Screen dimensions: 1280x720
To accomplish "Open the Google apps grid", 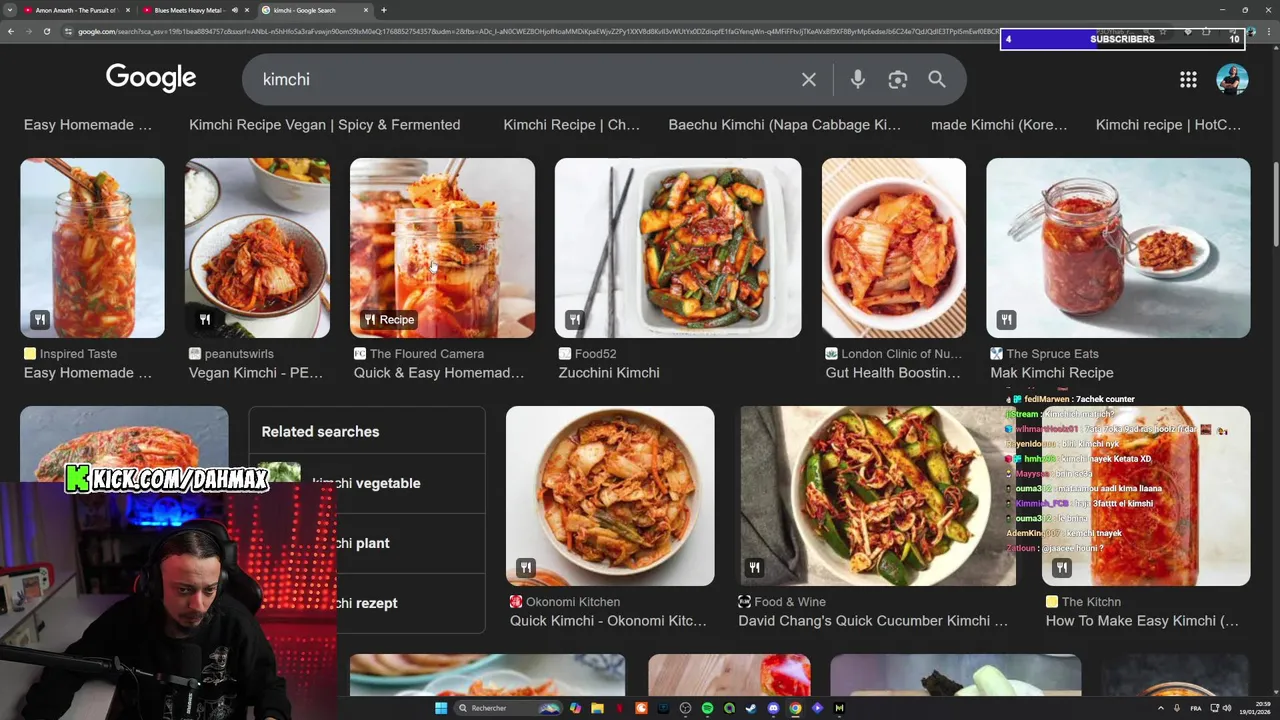I will pos(1188,79).
